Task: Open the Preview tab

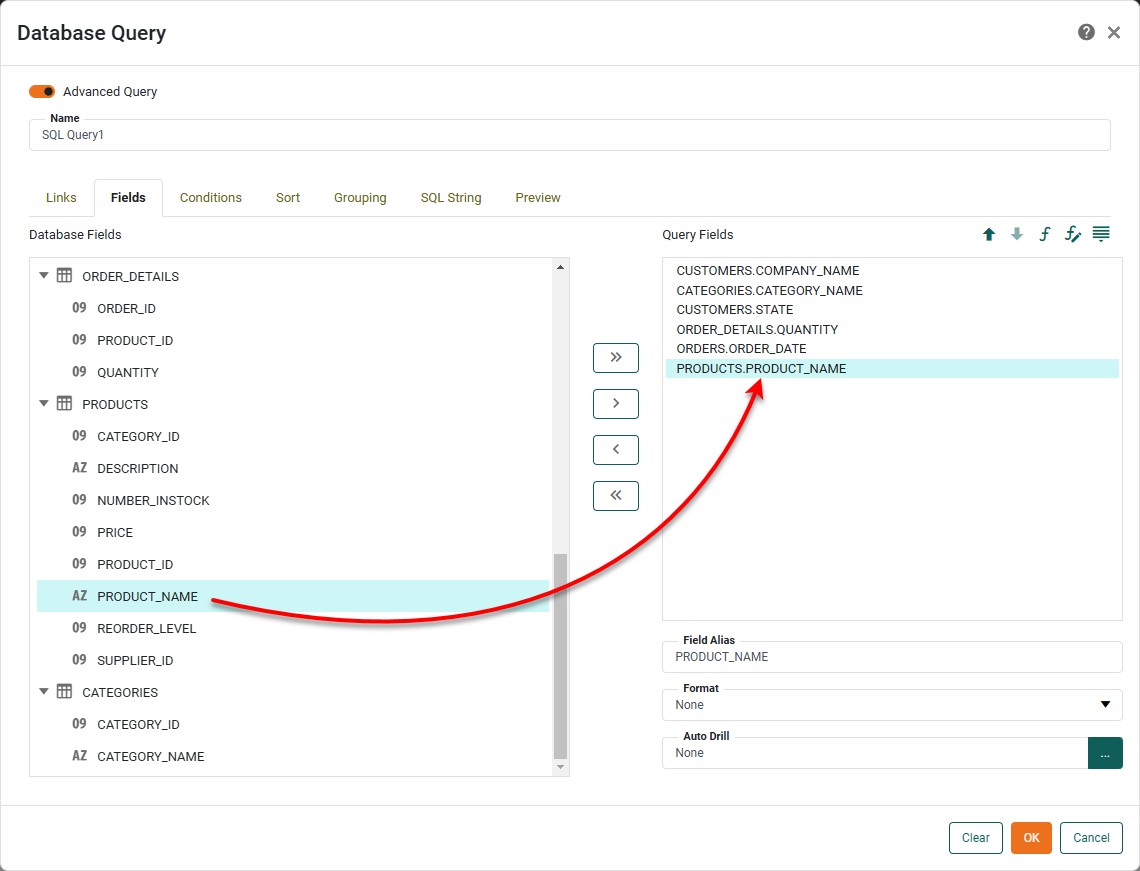Action: coord(538,197)
